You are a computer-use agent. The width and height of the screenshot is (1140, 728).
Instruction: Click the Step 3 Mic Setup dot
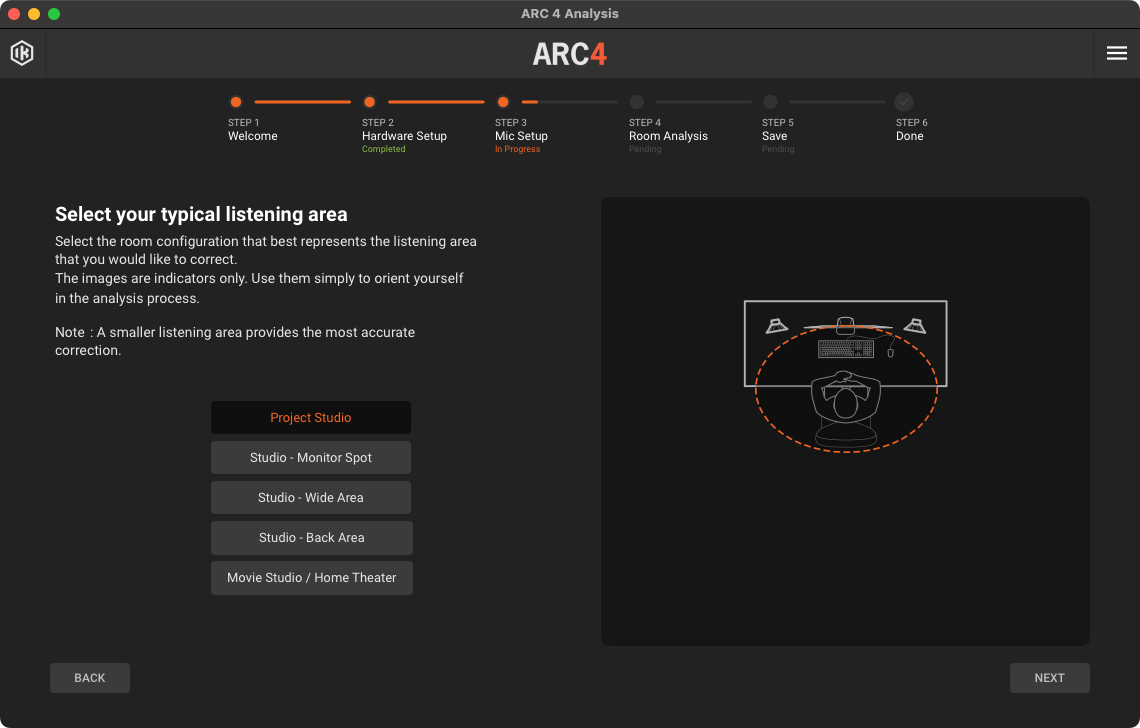click(503, 102)
